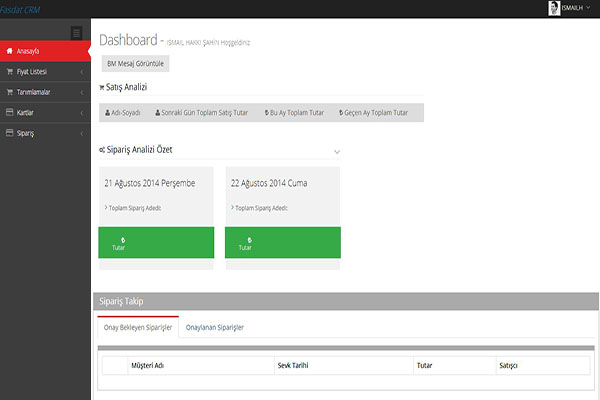Collapse the Sipariş Analizi Özet panel chevron
This screenshot has height=400, width=600.
pyautogui.click(x=336, y=152)
